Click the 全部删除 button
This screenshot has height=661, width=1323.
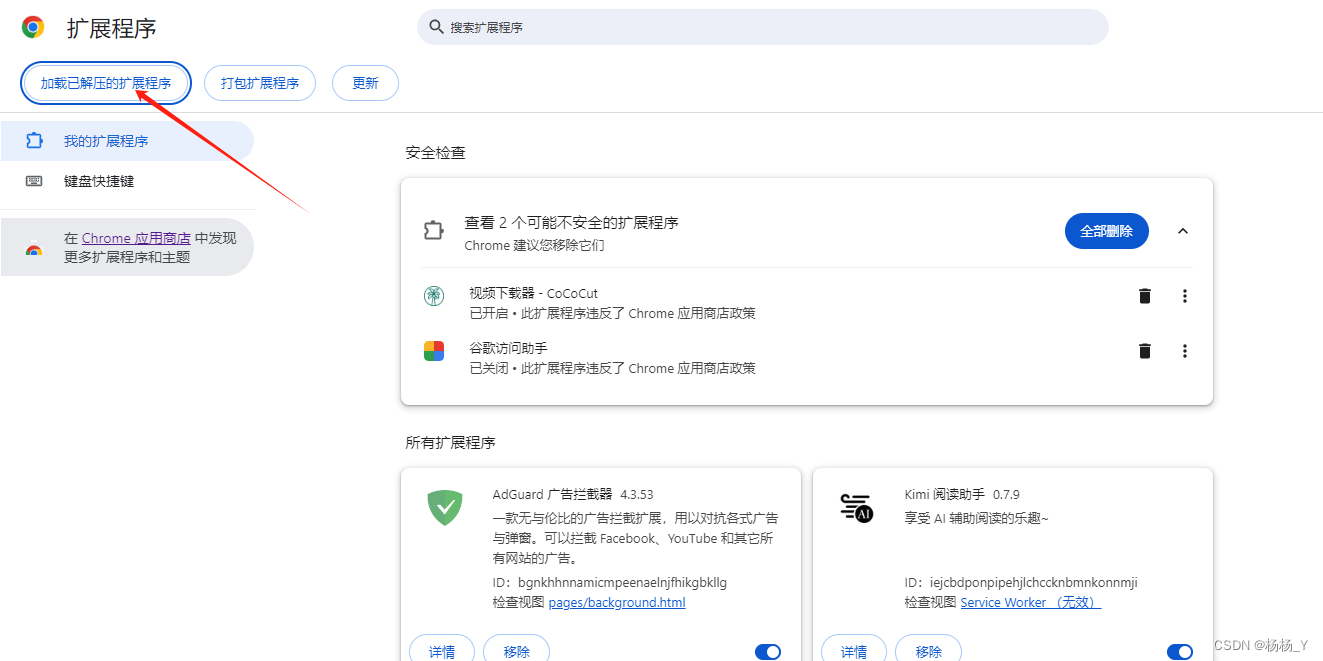tap(1107, 231)
